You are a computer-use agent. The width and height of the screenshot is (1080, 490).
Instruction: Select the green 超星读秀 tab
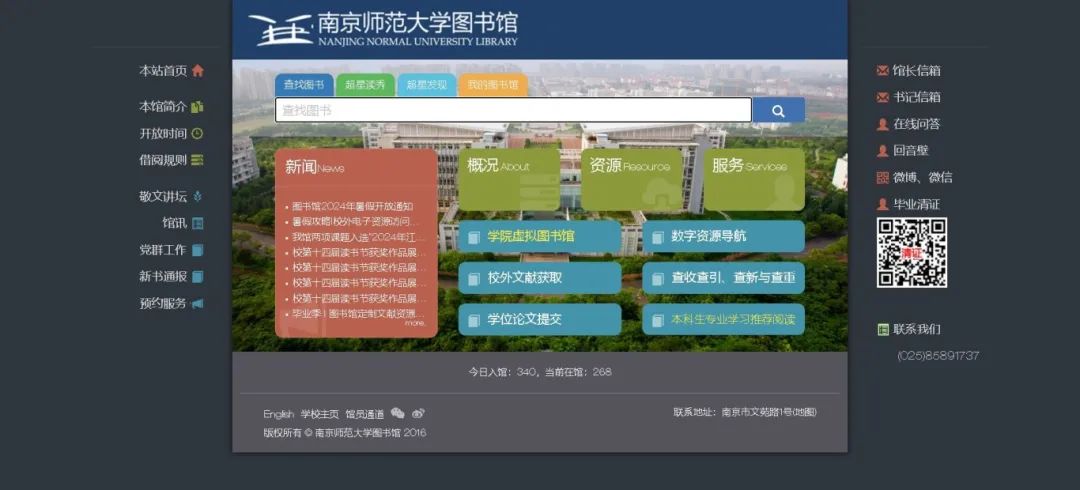(x=365, y=85)
